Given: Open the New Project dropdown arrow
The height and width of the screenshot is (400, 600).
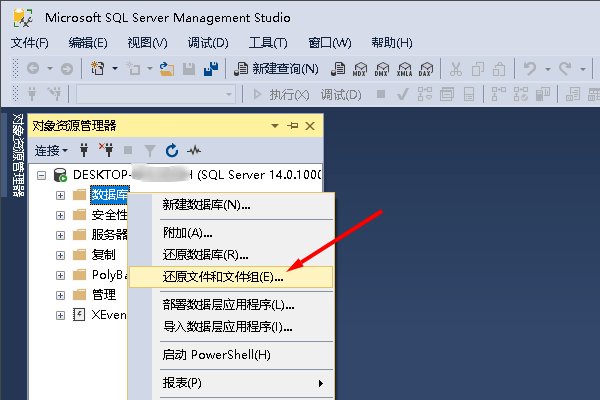Looking at the screenshot, I should pos(114,69).
